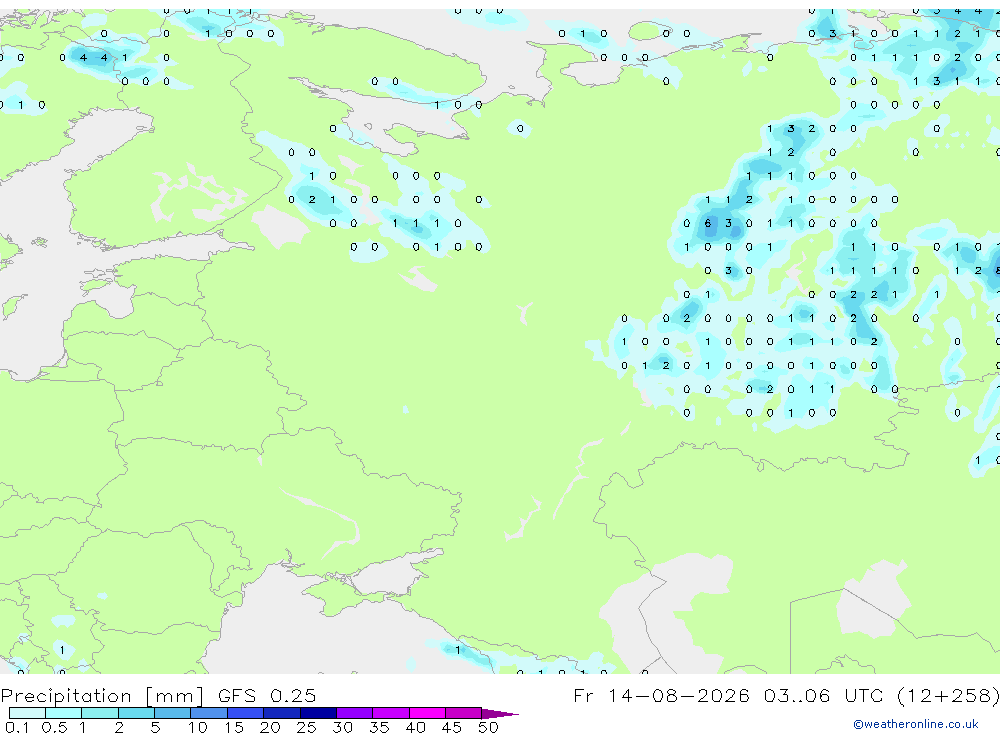Click the 'Precipitation [mm]' title text
This screenshot has width=1000, height=733.
coord(102,695)
